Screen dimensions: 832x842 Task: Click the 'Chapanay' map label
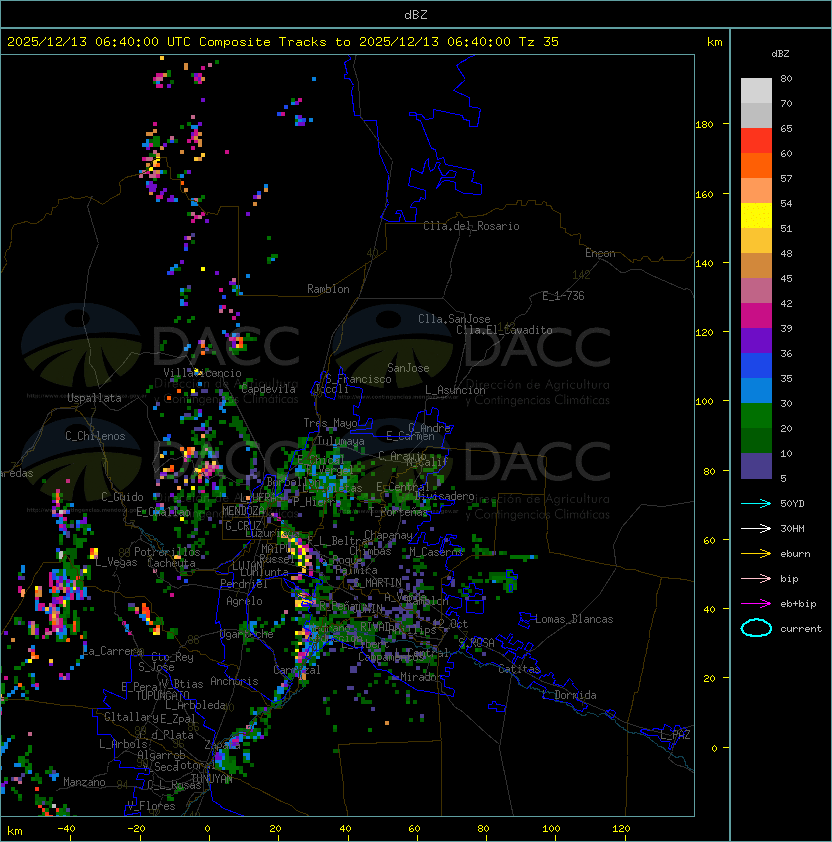tap(388, 536)
